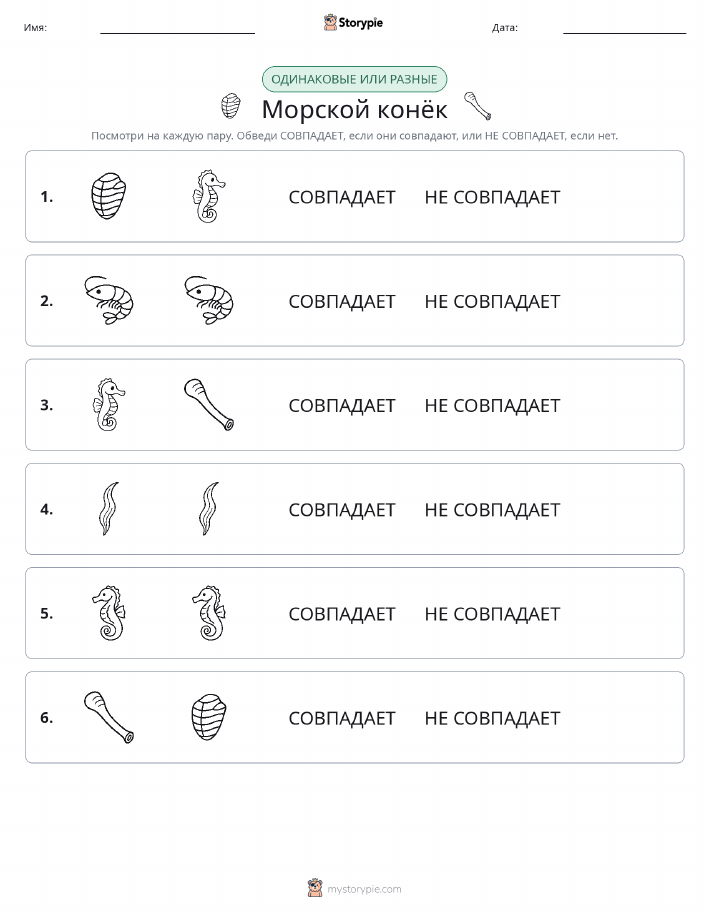
Task: Click the seashell picture in row 6
Action: 209,716
